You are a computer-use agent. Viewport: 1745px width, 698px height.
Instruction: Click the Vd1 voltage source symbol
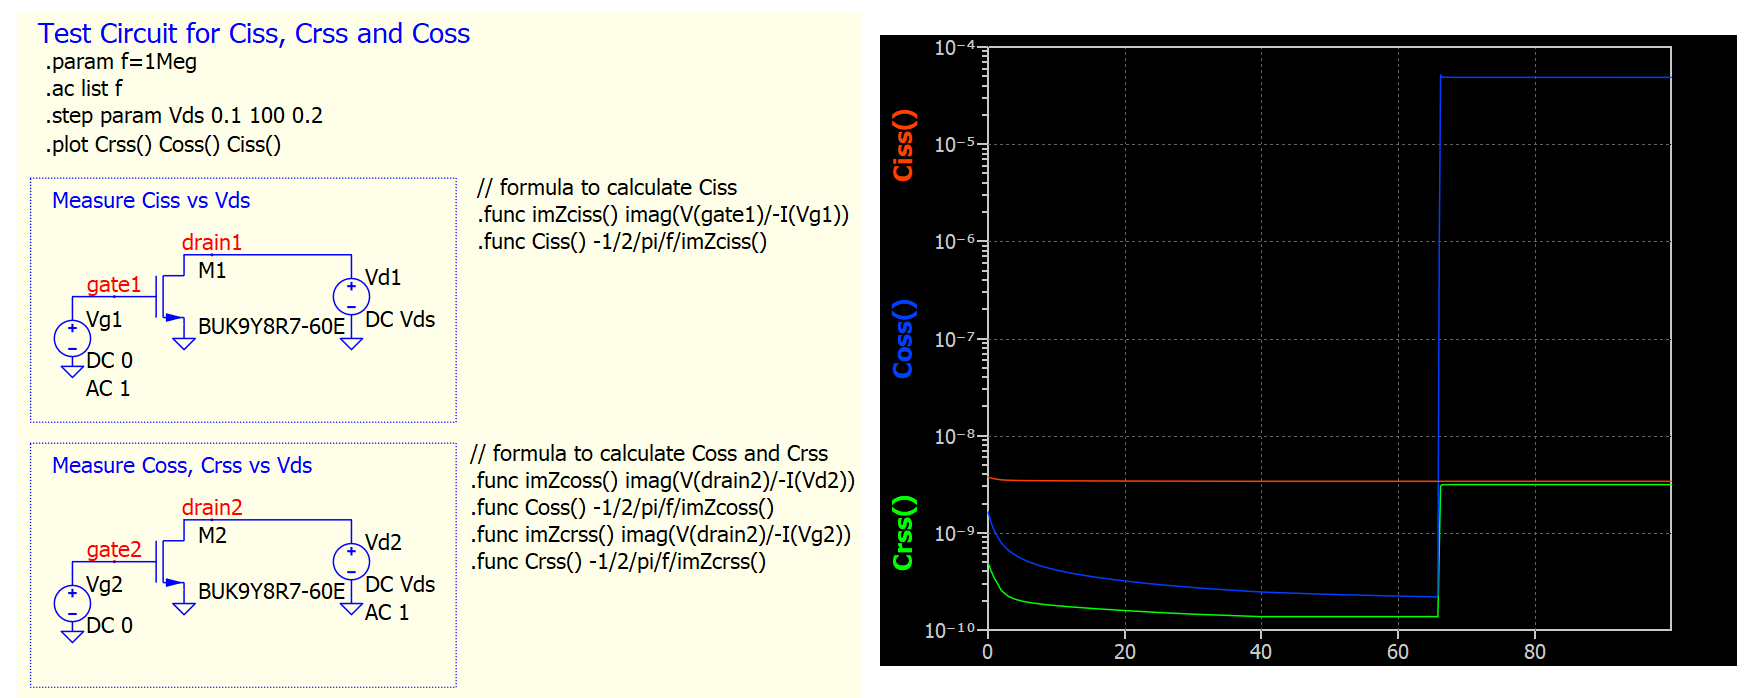[x=351, y=296]
